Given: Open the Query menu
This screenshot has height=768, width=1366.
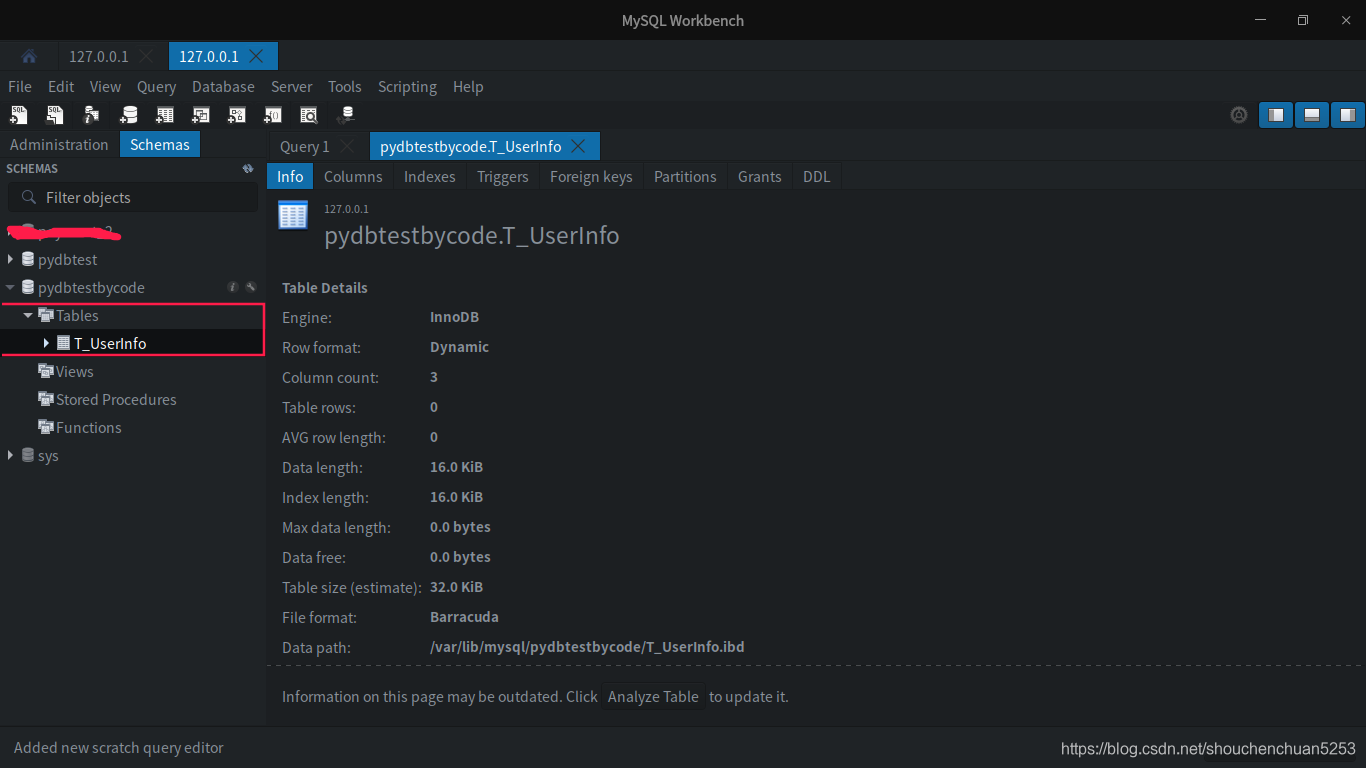Looking at the screenshot, I should 157,87.
